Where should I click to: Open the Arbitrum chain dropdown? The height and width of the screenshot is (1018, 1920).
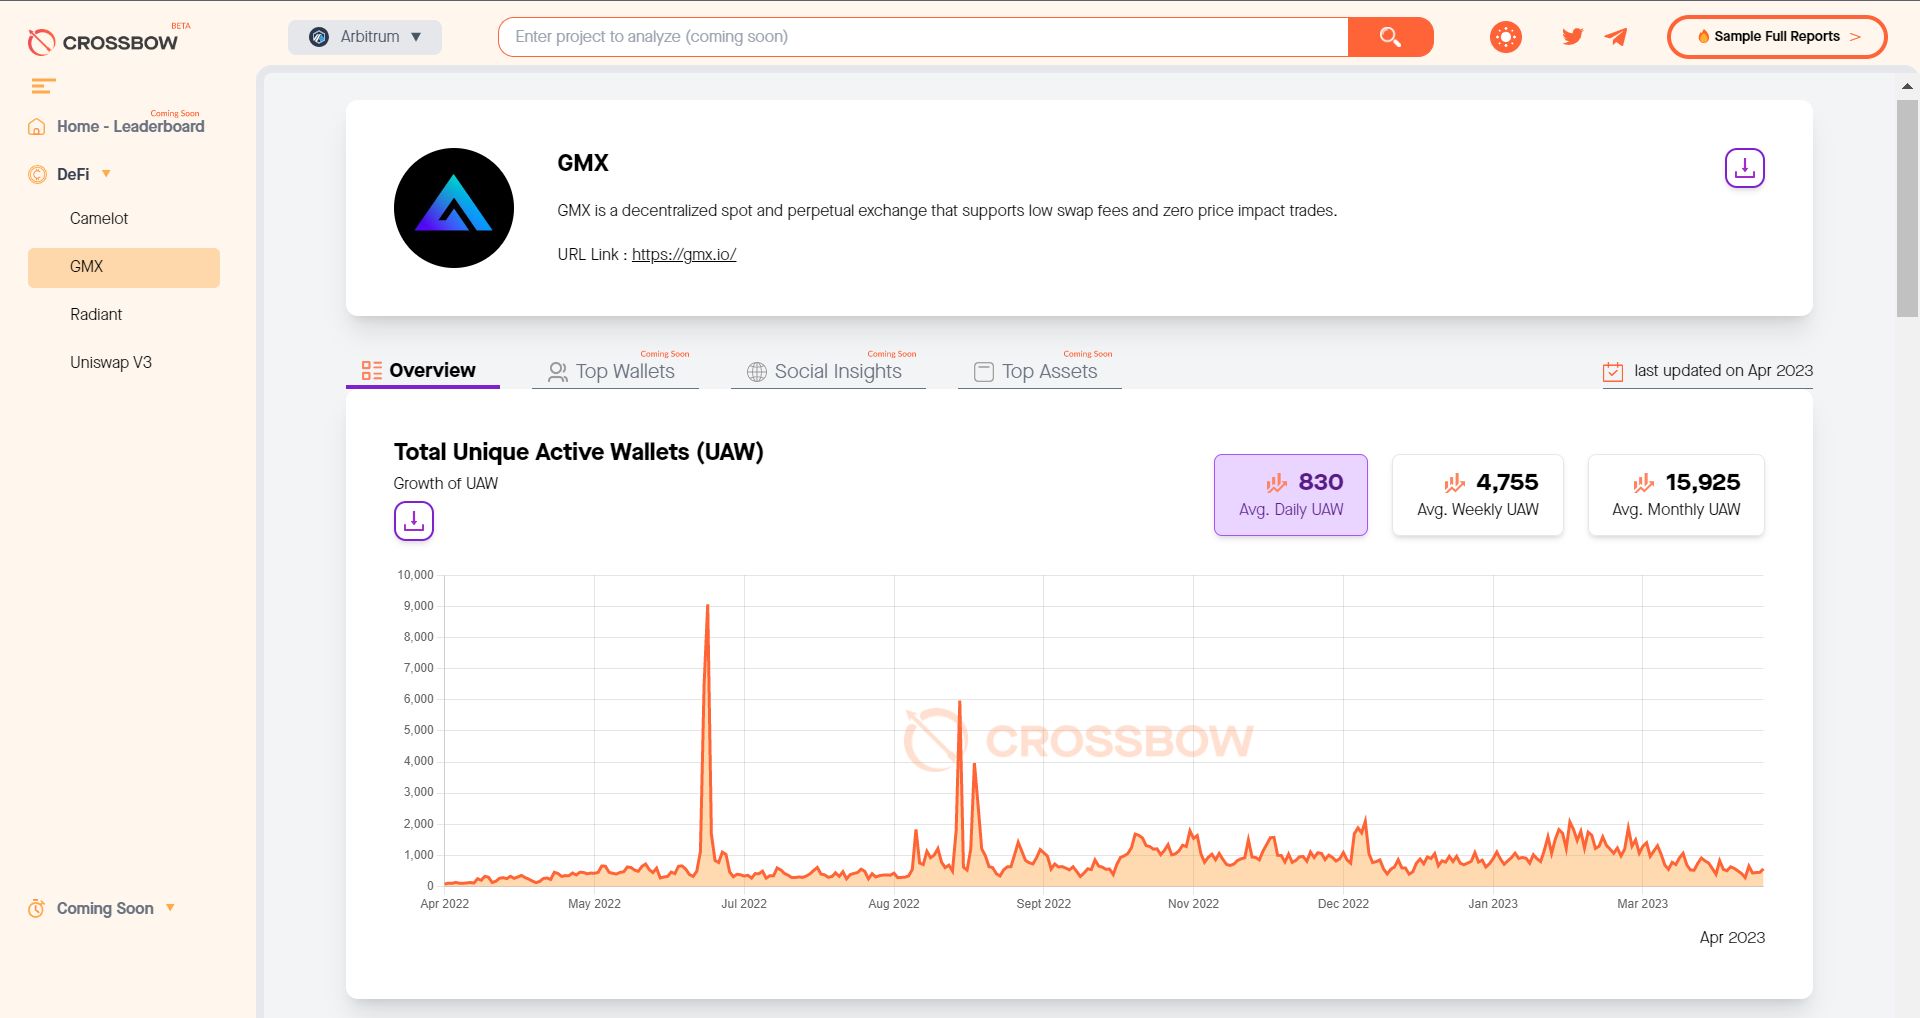[x=365, y=37]
